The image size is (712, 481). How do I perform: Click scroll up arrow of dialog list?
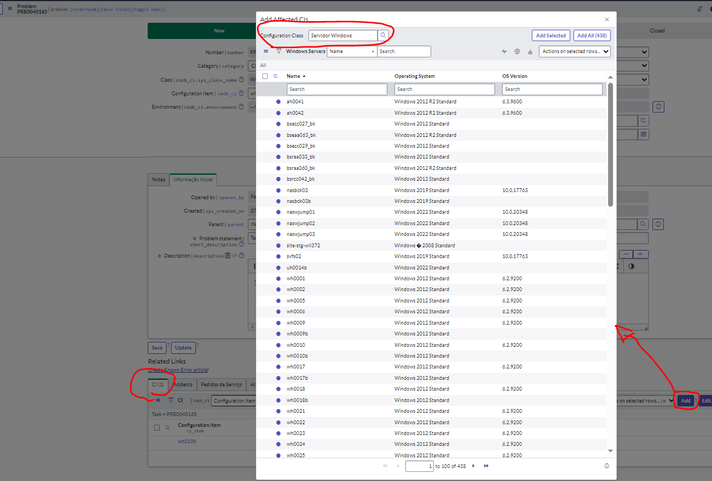(610, 77)
